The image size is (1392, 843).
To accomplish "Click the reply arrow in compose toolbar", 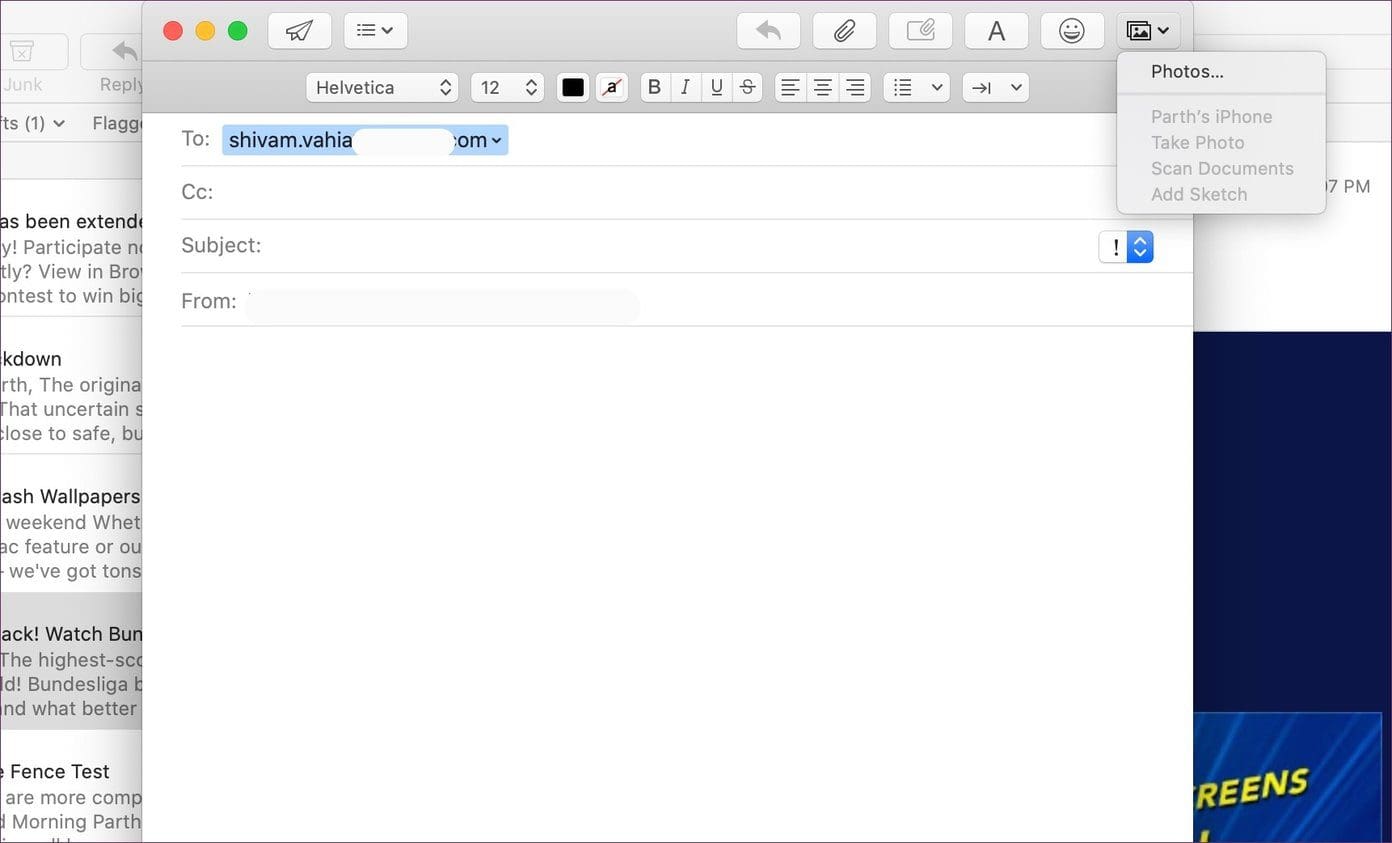I will (x=768, y=31).
